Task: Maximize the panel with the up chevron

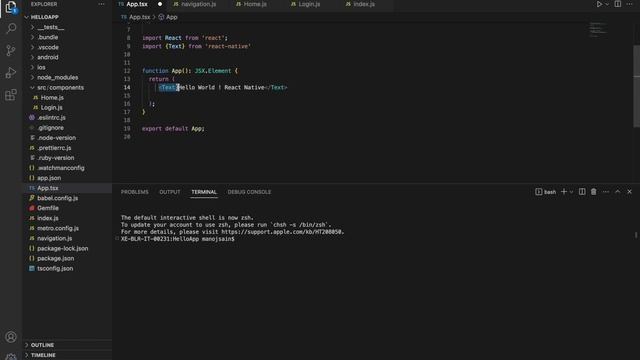Action: [x=618, y=191]
